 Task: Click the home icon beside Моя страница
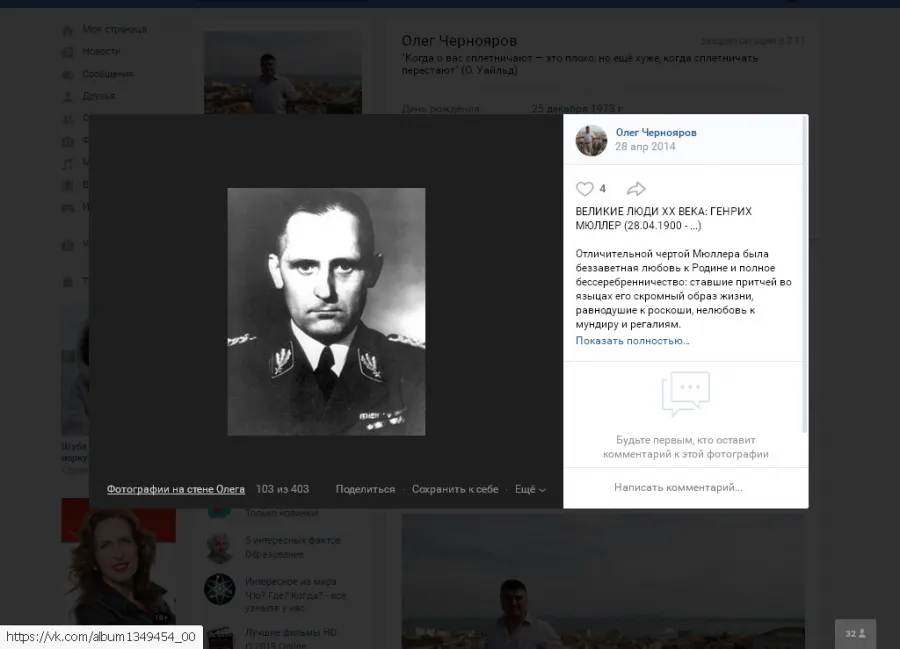[x=68, y=30]
